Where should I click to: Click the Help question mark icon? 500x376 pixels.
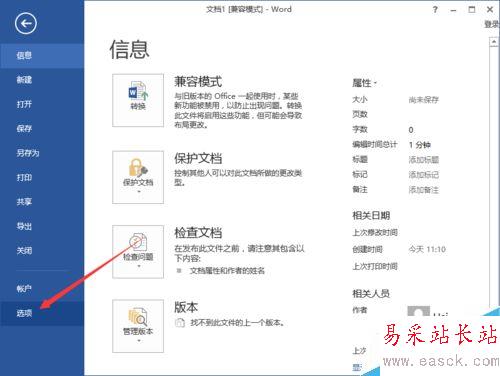point(435,10)
